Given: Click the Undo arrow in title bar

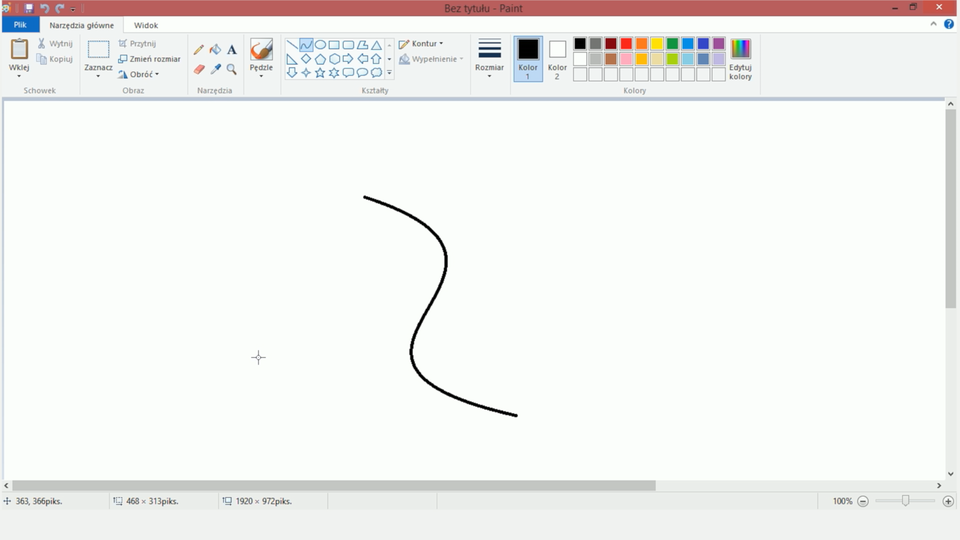Looking at the screenshot, I should coord(44,8).
